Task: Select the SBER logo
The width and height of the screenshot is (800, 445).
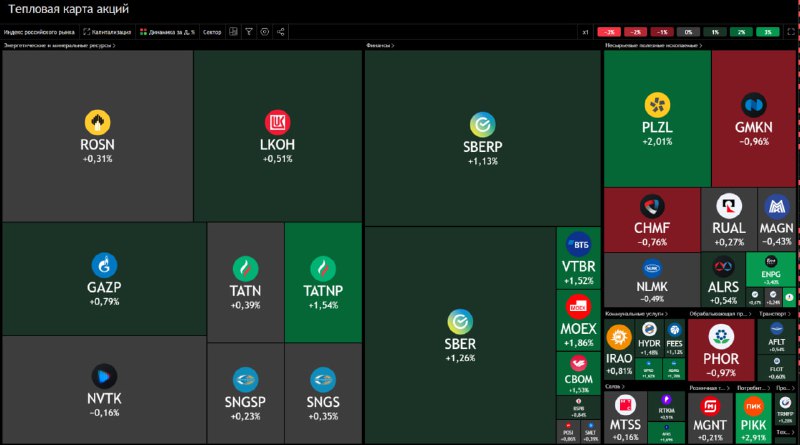Action: click(x=460, y=322)
